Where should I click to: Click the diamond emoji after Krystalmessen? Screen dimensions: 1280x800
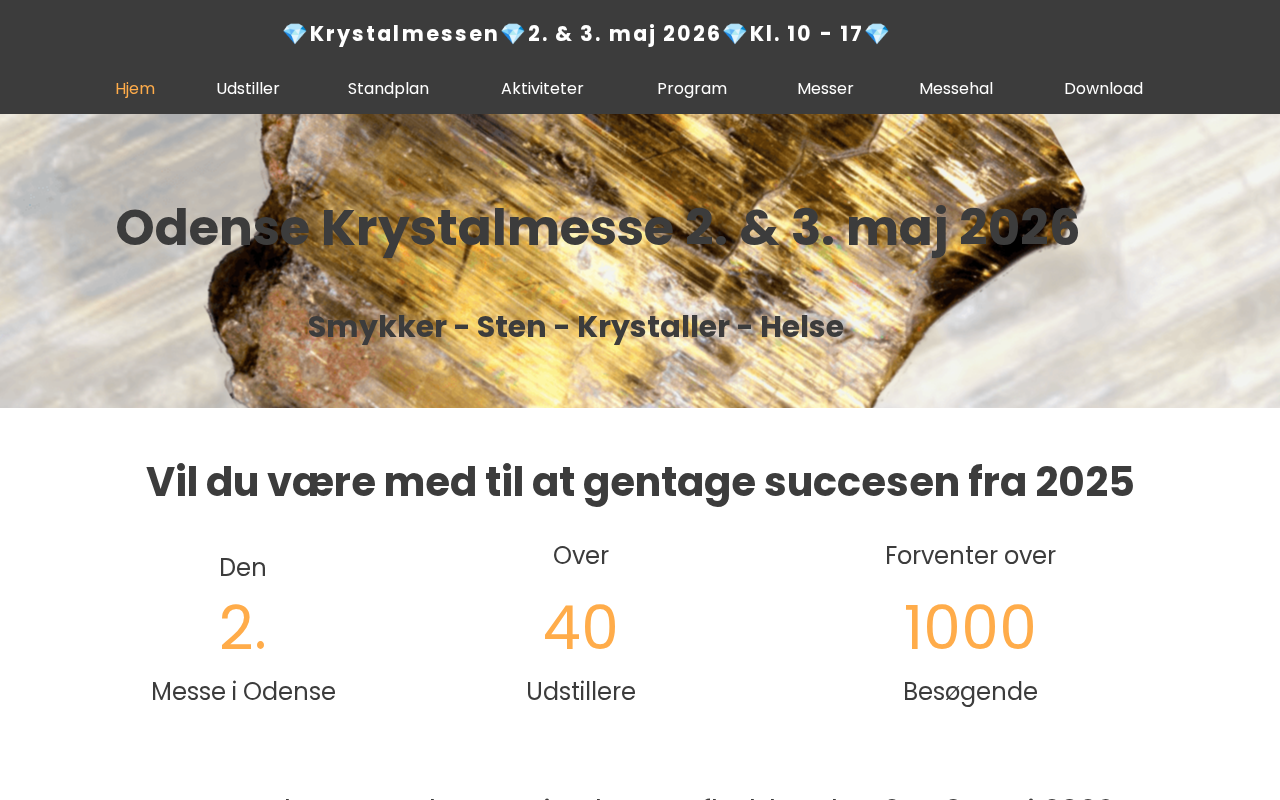coord(513,34)
